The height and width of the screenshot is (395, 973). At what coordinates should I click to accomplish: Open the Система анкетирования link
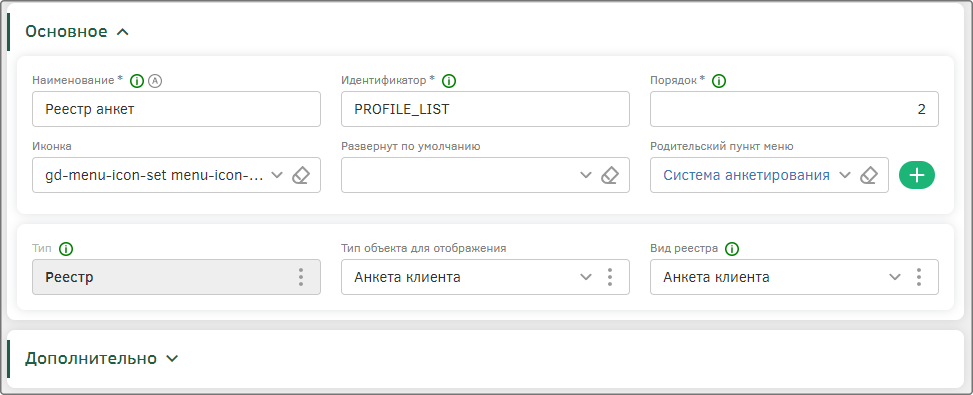click(x=747, y=175)
